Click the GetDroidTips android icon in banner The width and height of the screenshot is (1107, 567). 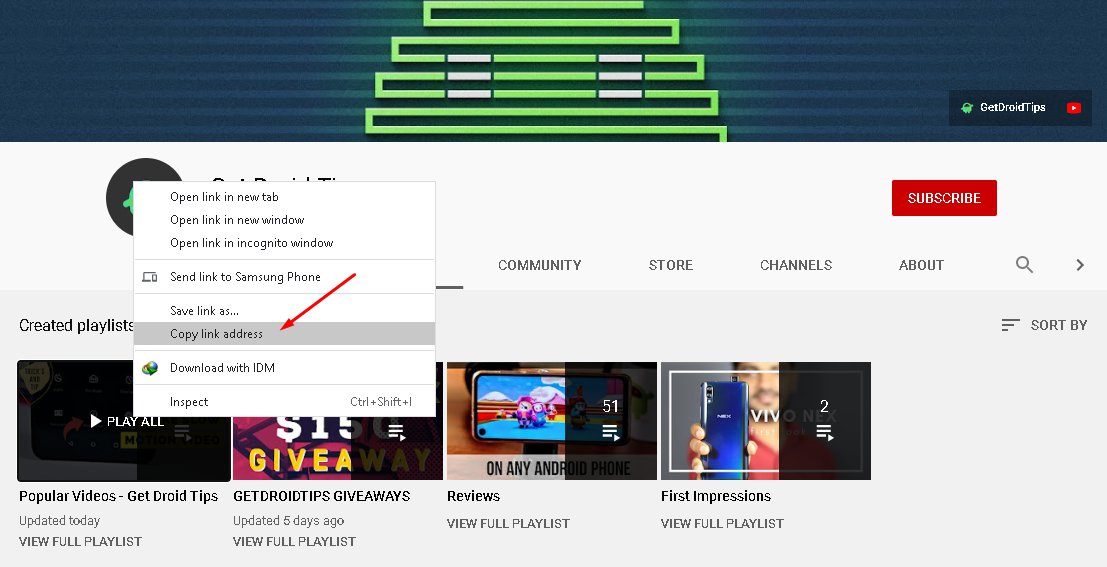(x=967, y=108)
